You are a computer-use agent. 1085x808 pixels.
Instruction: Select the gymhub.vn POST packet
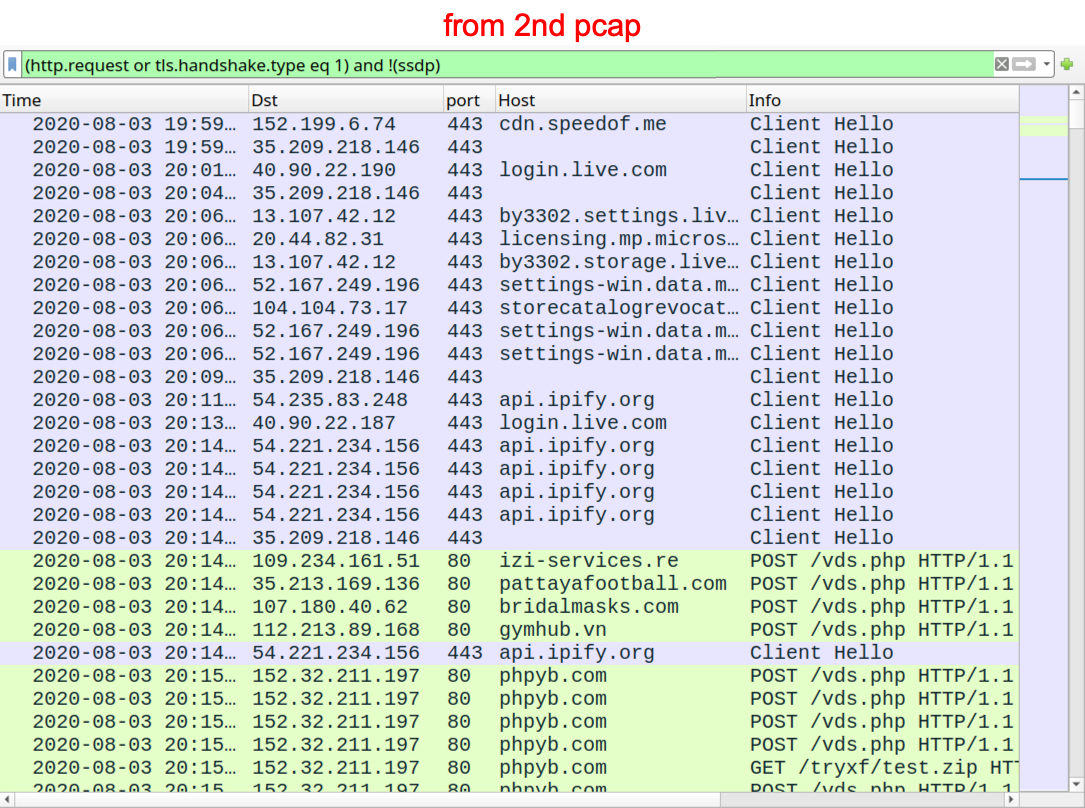tap(509, 630)
